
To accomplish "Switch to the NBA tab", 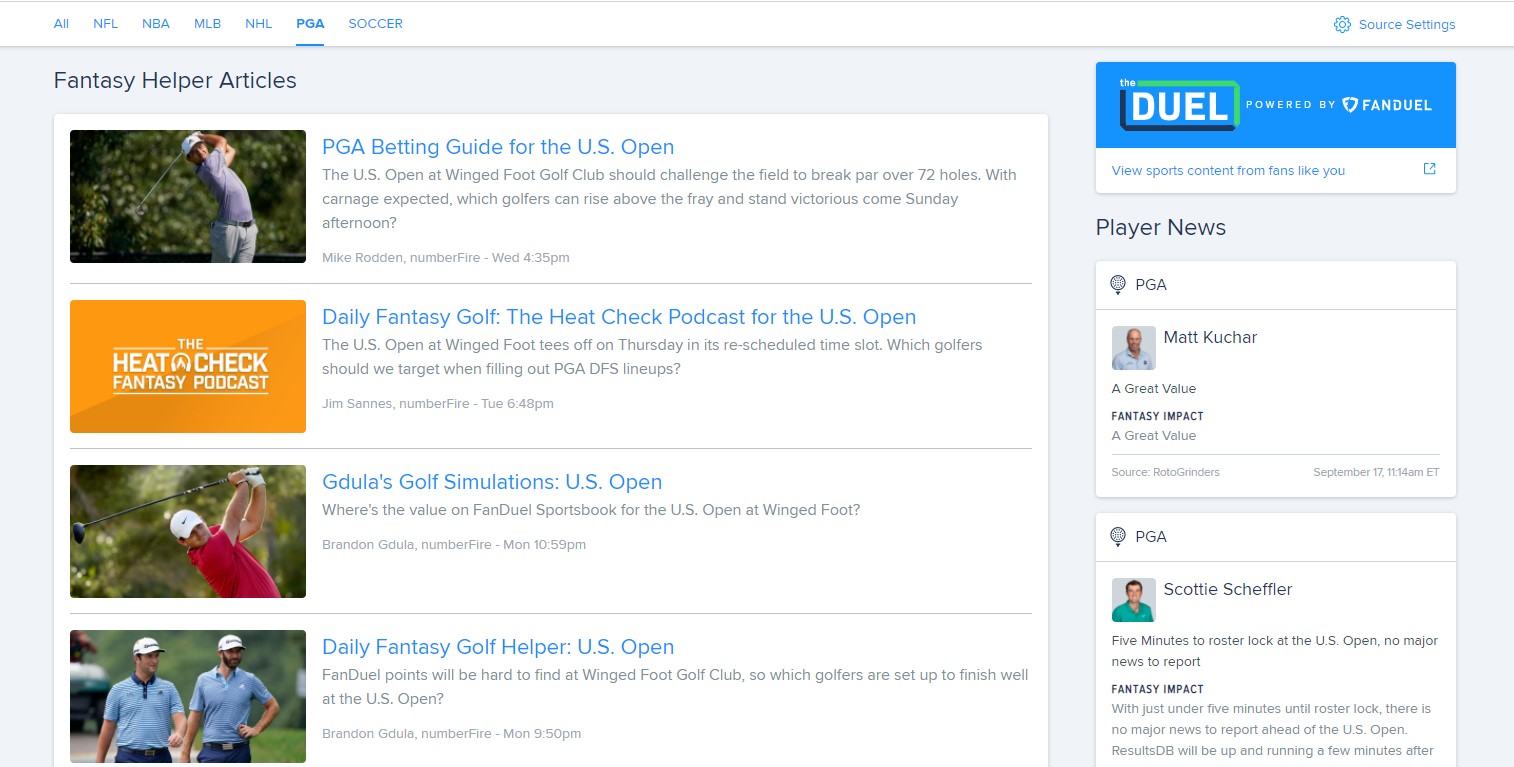I will click(x=156, y=23).
